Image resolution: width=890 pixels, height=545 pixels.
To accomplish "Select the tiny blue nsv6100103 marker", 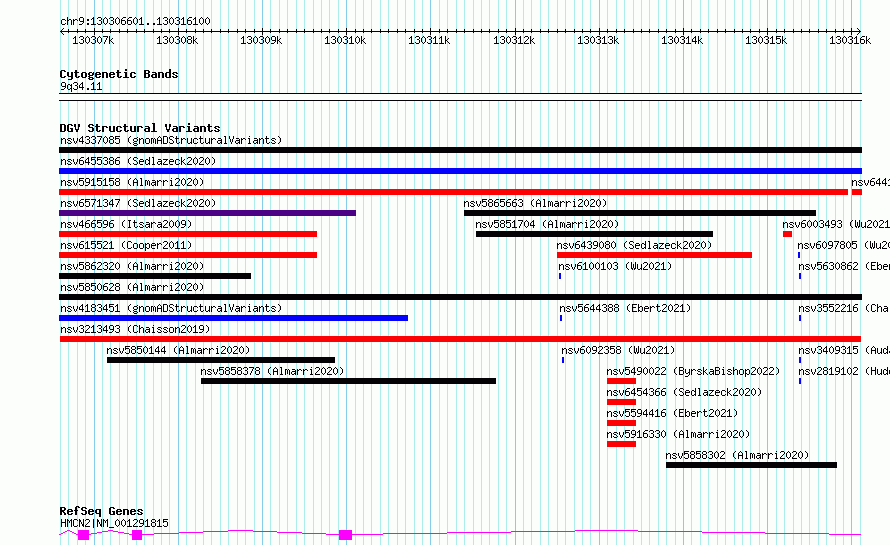I will click(560, 276).
